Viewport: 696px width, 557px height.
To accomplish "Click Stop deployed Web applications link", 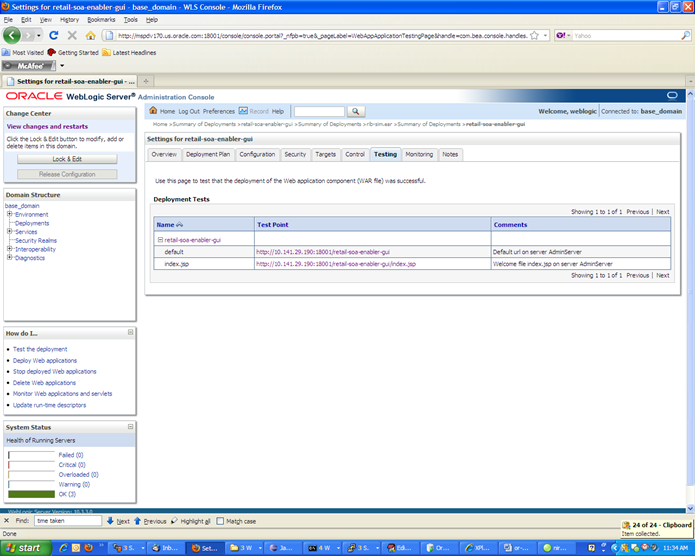I will 55,371.
